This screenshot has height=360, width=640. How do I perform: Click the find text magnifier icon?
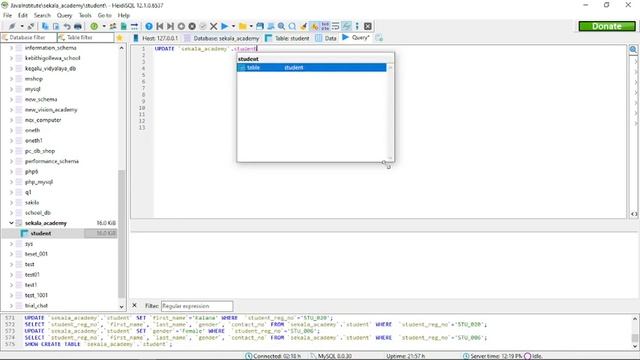click(x=281, y=26)
